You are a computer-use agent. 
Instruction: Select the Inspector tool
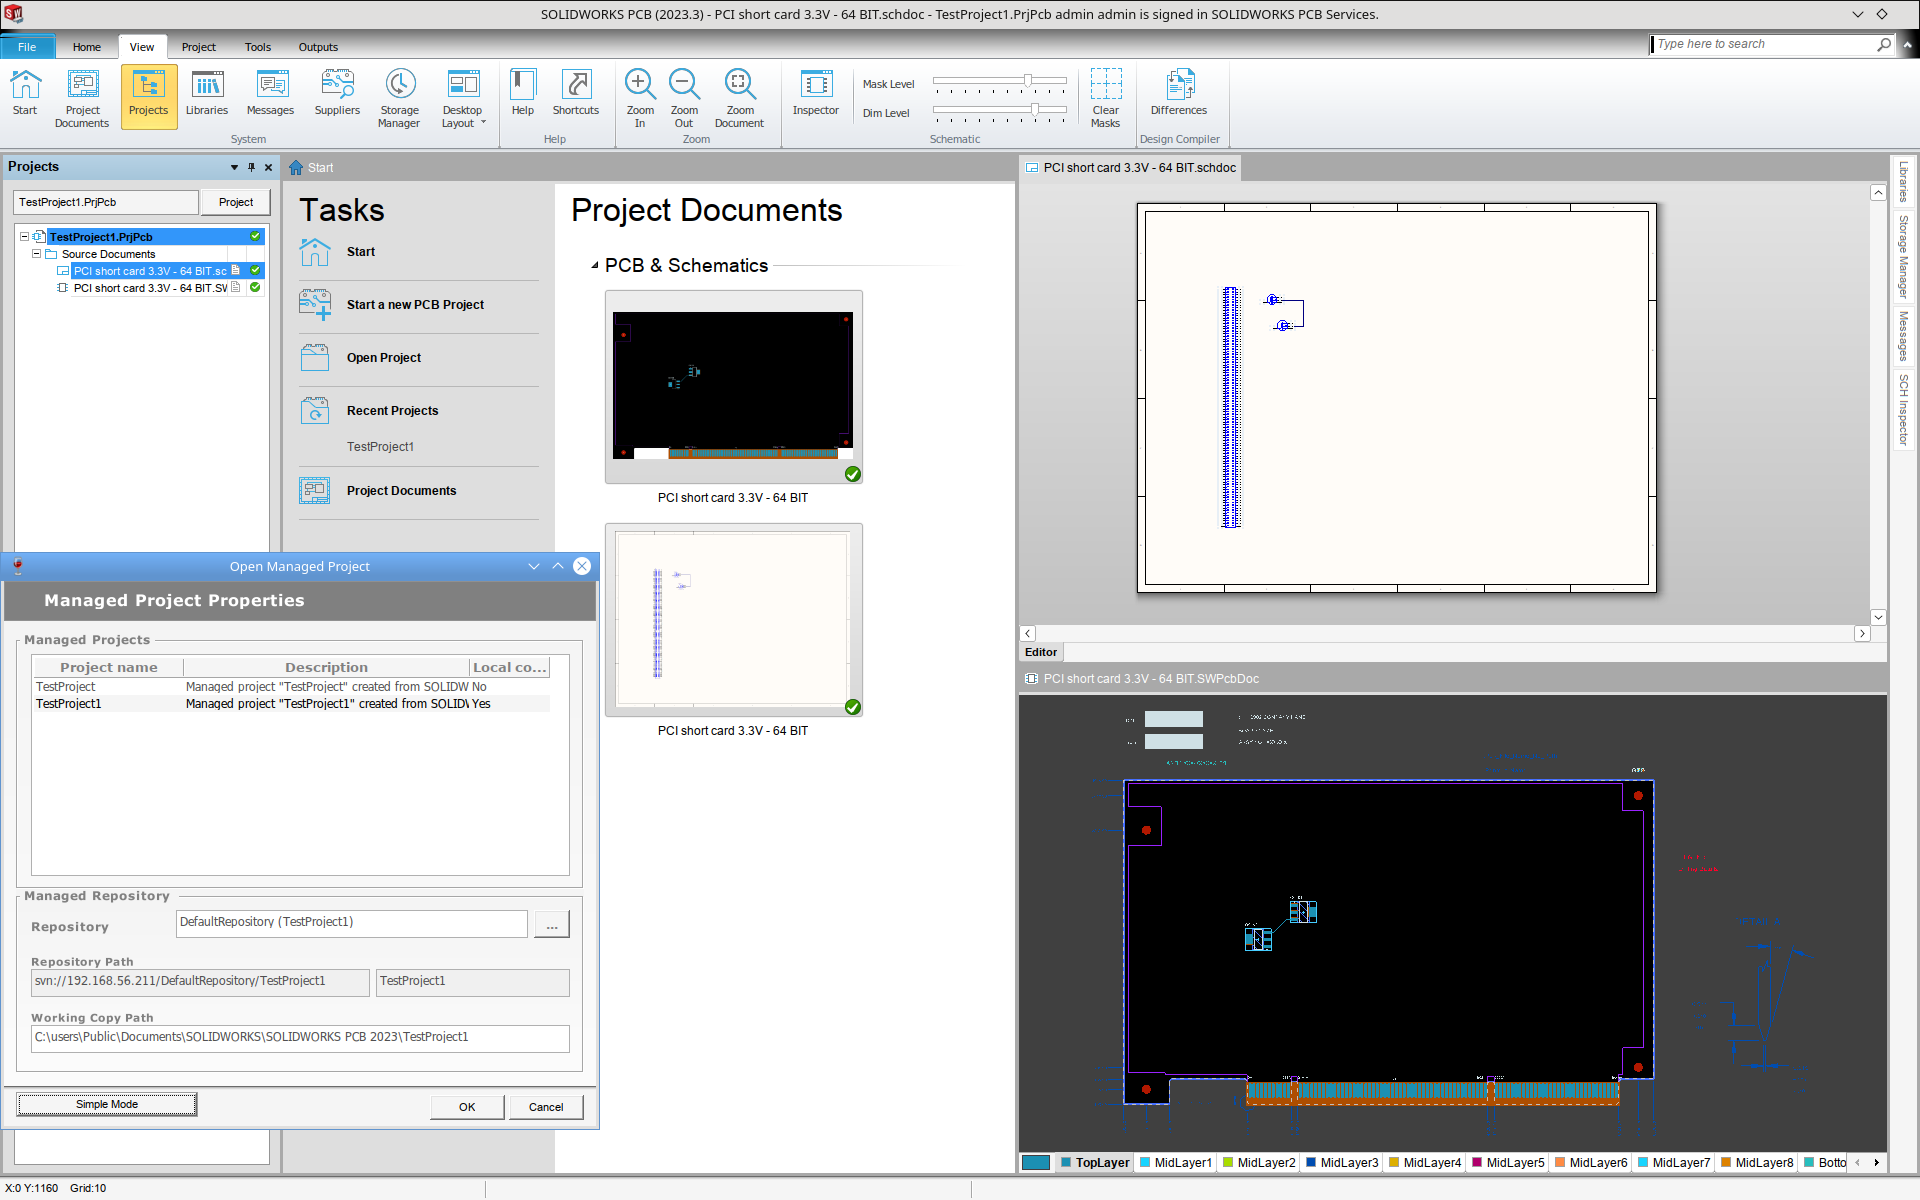click(x=815, y=95)
